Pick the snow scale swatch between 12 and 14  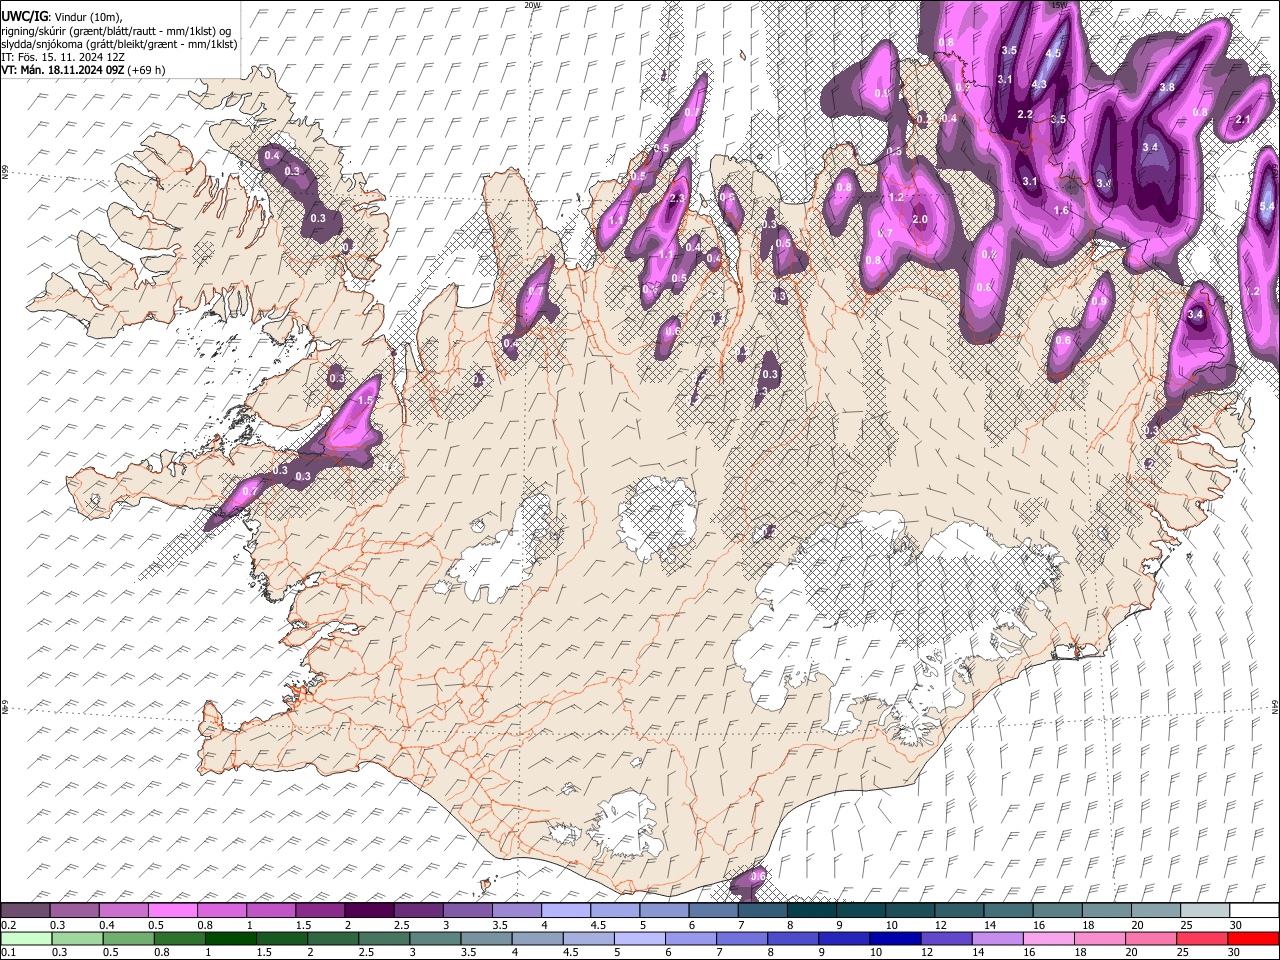click(958, 910)
